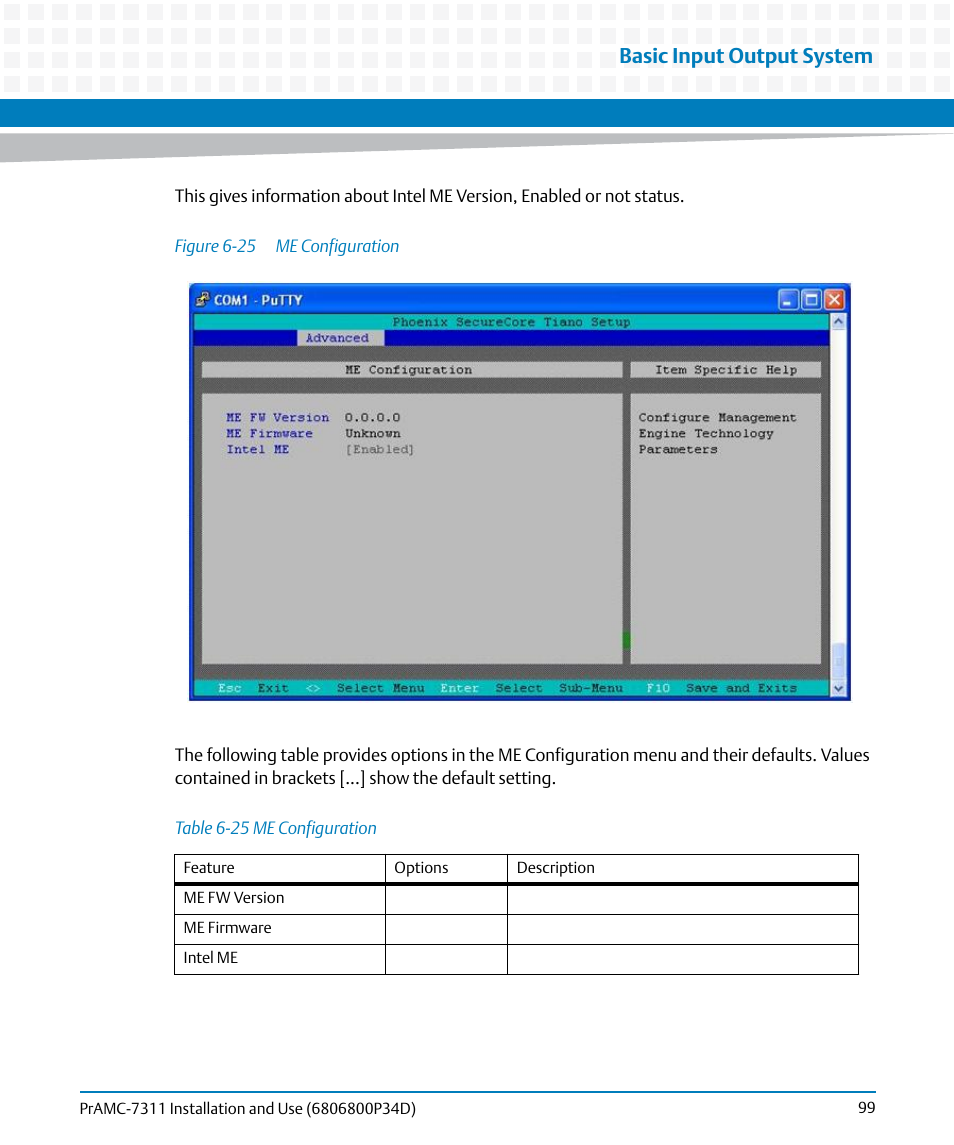
Task: Toggle Intel ME from Enabled to Disabled
Action: click(380, 449)
